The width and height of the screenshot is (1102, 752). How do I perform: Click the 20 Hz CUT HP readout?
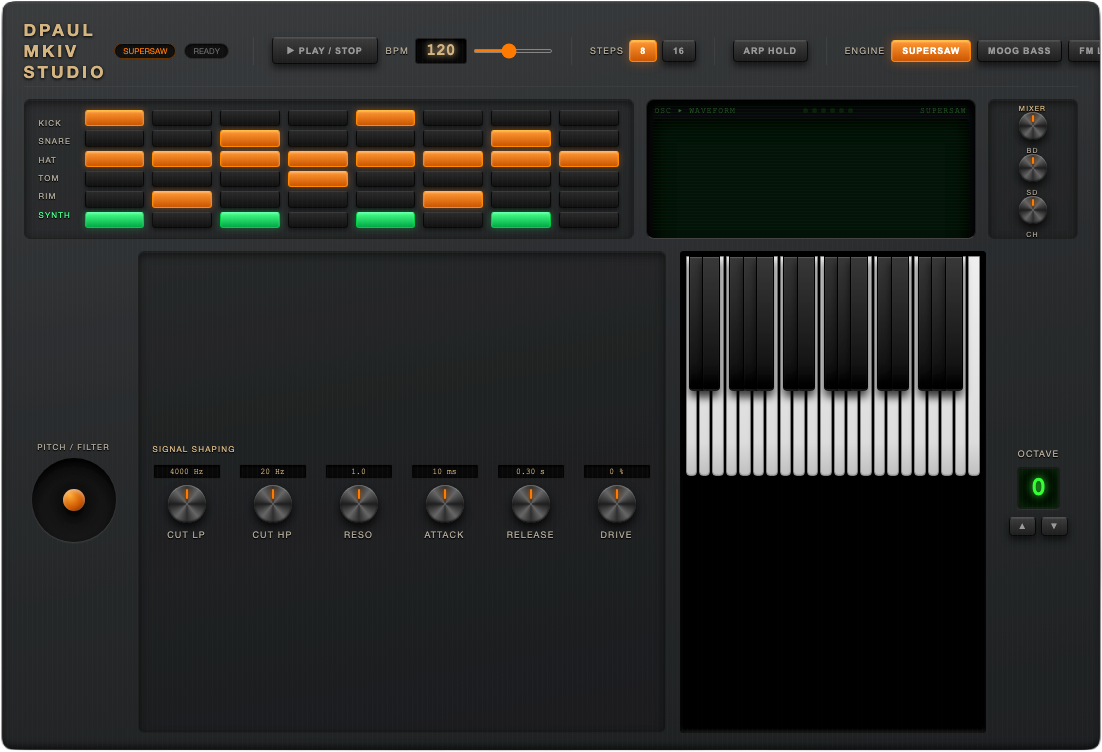tap(273, 472)
